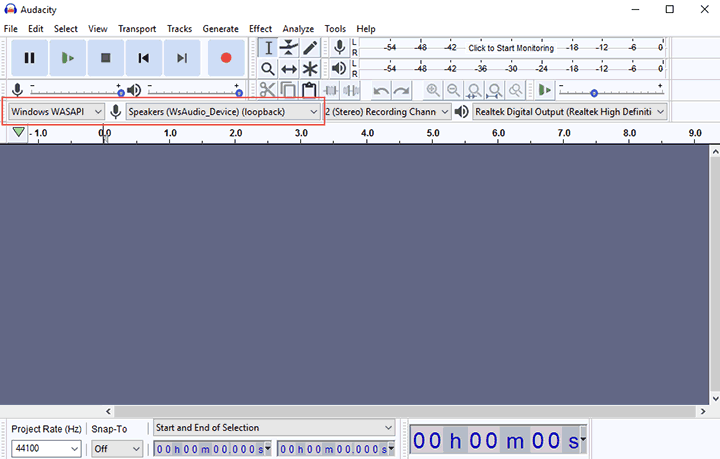The height and width of the screenshot is (459, 720).
Task: Open the Windows WASAPI audio host dropdown
Action: pos(56,112)
